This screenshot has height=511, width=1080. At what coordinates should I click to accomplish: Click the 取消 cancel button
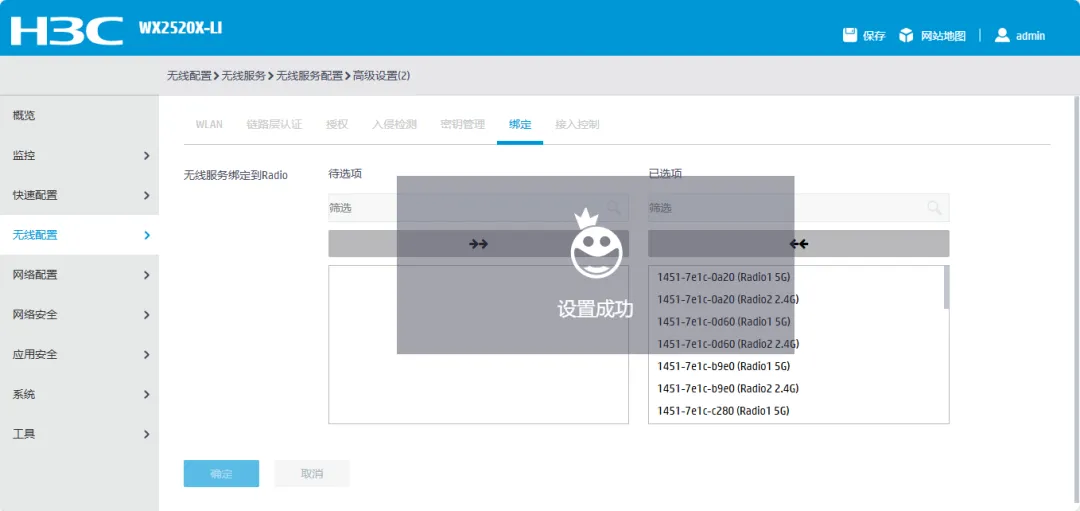[312, 474]
